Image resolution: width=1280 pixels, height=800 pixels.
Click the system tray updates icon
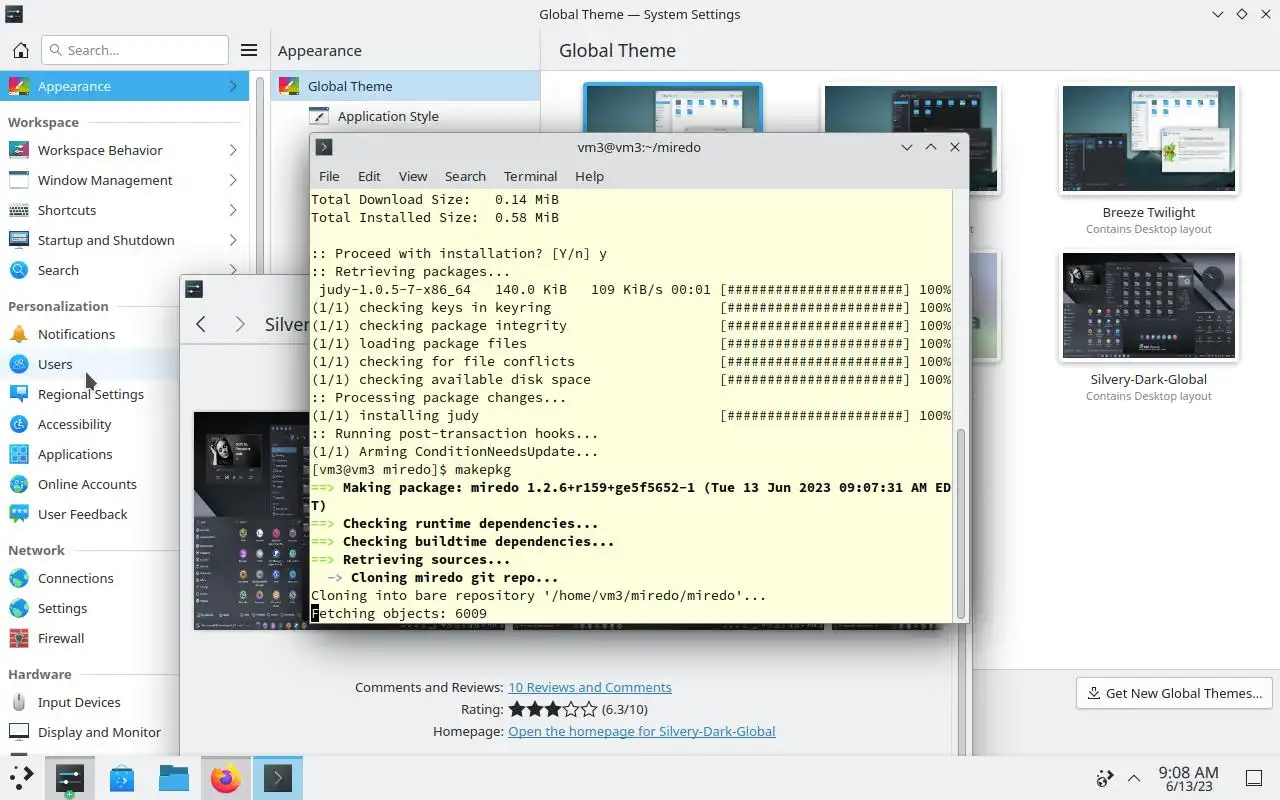1105,778
